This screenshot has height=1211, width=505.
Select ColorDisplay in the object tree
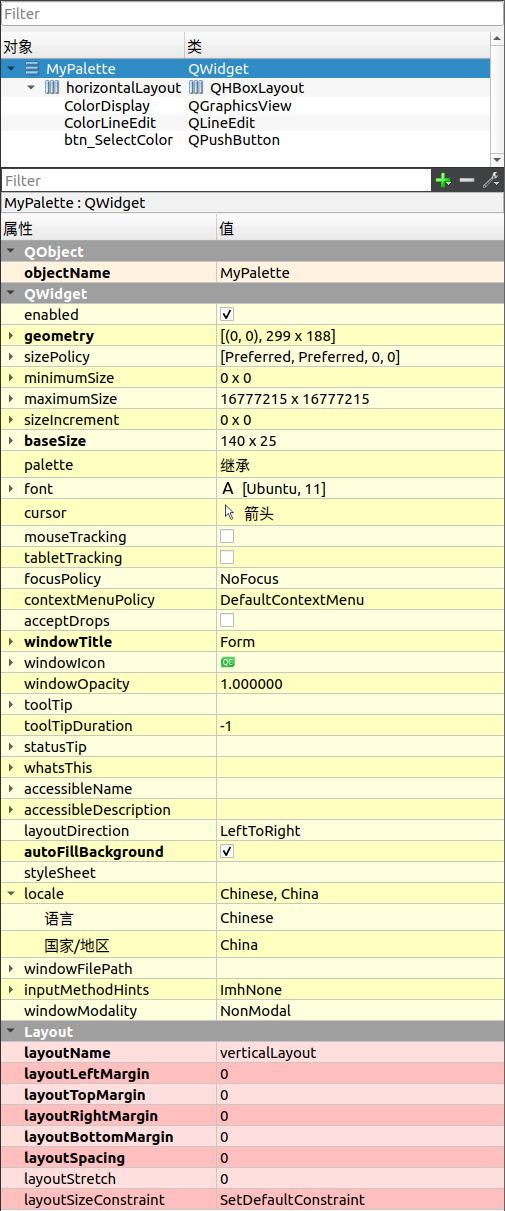coord(107,106)
